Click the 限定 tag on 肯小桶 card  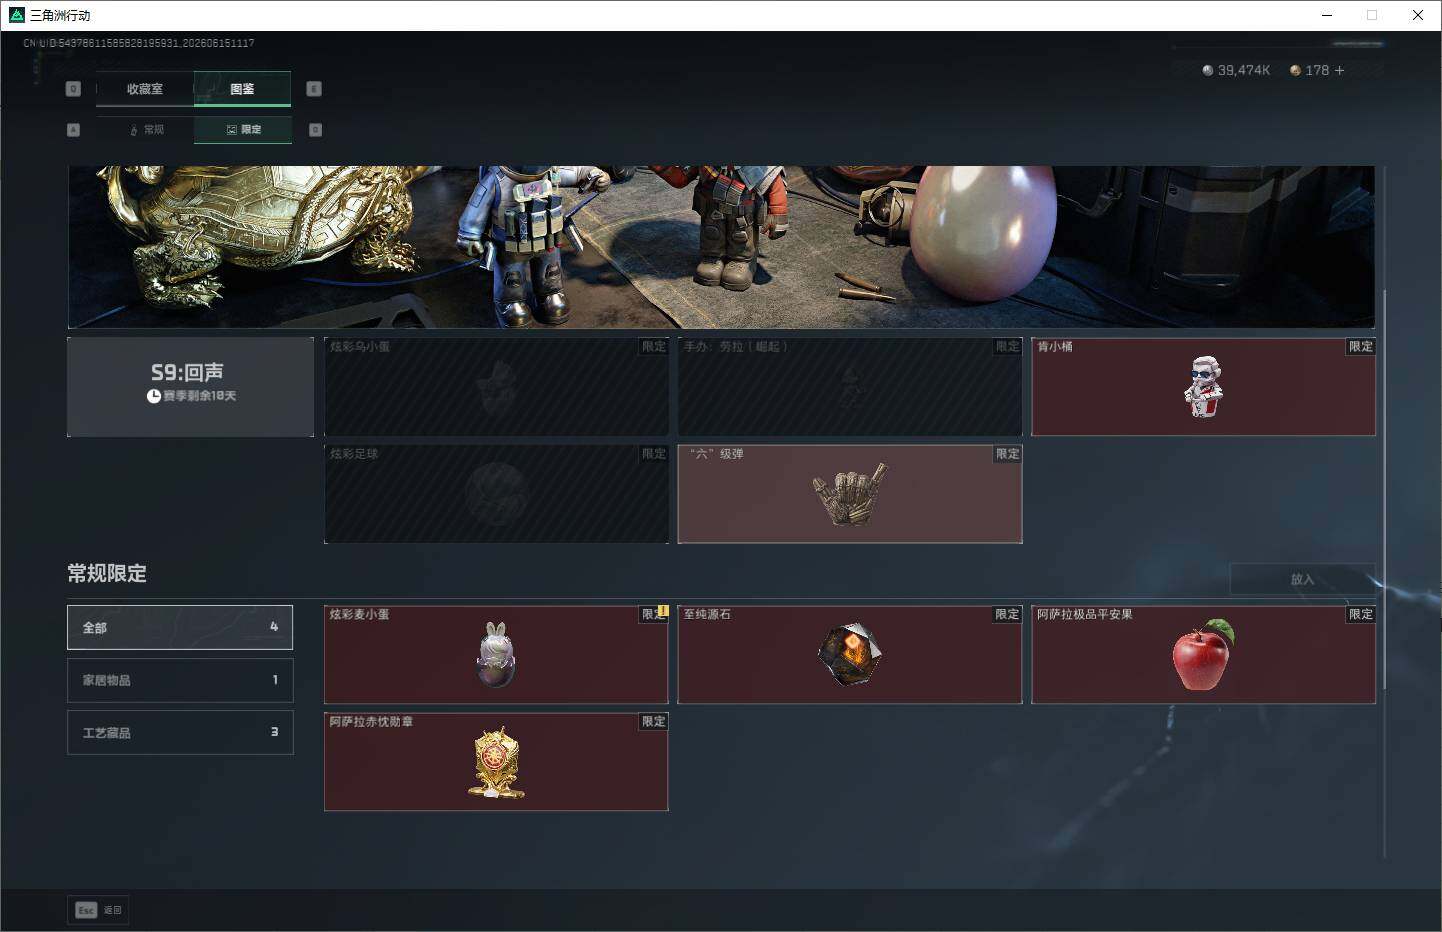click(1361, 347)
